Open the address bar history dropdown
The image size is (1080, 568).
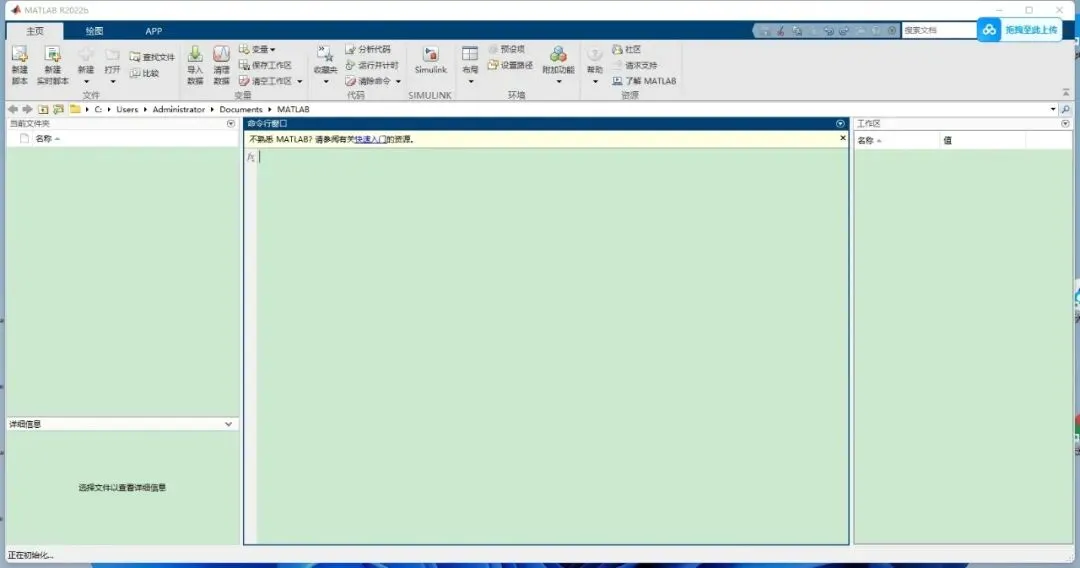tap(1052, 109)
